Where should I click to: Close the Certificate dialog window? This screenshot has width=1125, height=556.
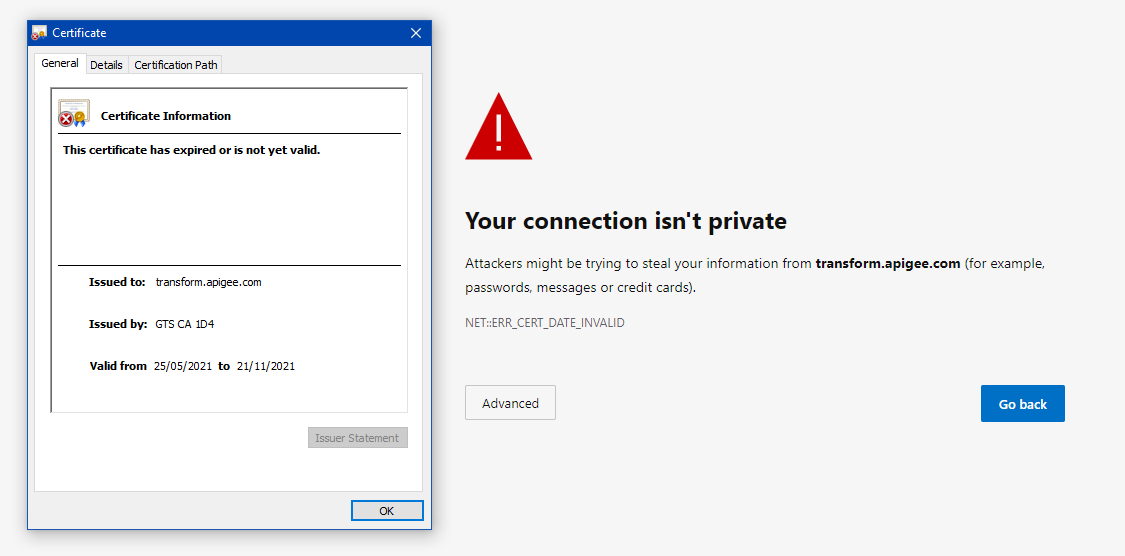(x=415, y=33)
